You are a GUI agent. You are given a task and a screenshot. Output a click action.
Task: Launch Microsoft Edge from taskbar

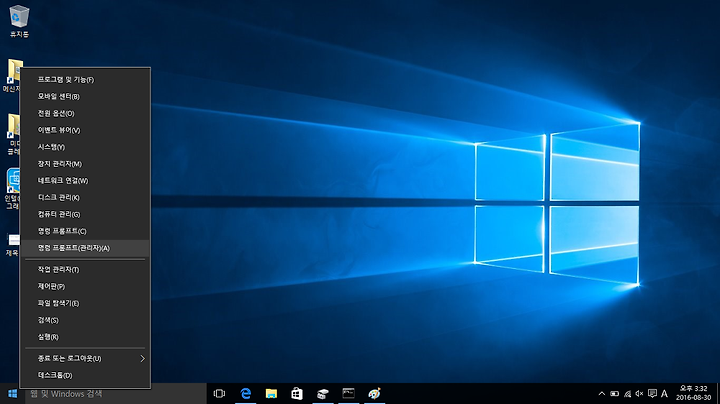click(x=246, y=394)
